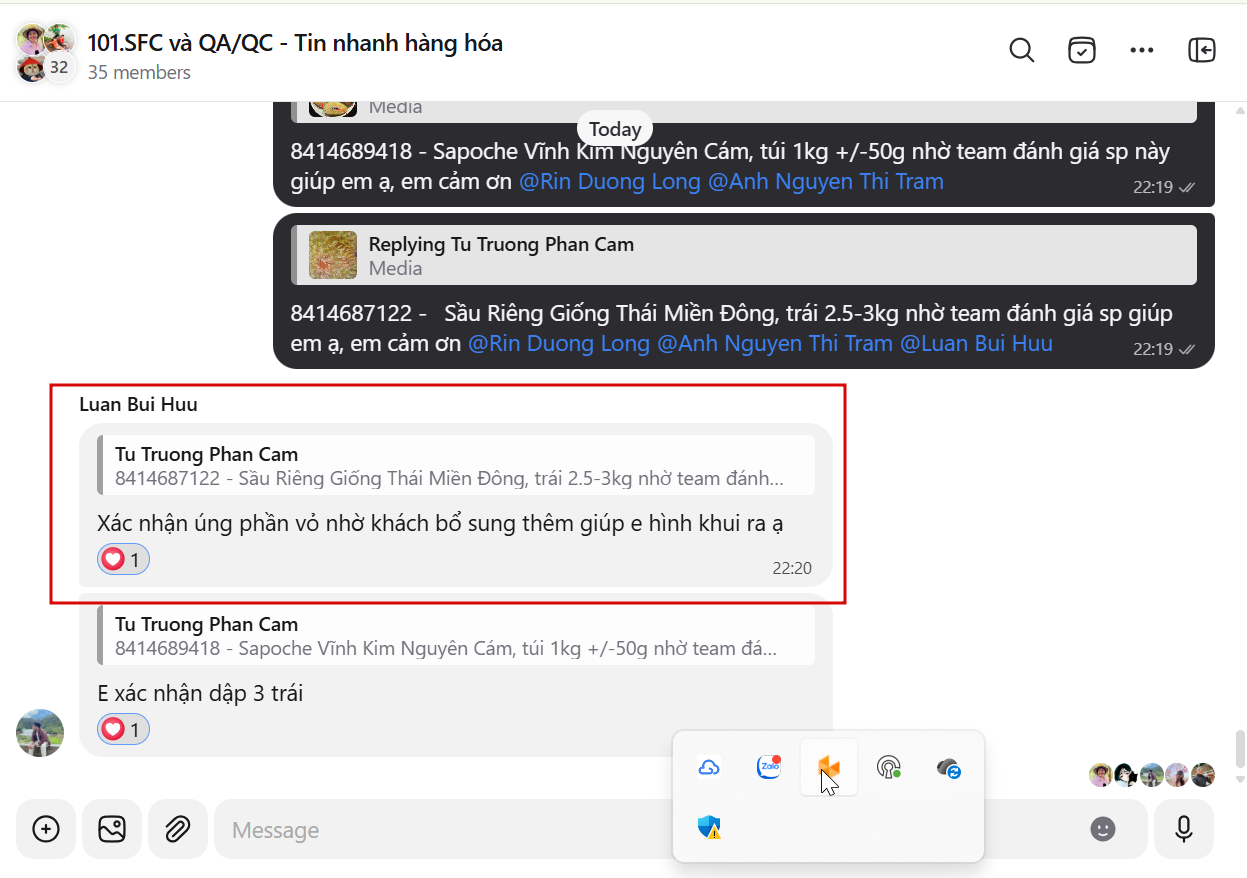Open group title '101.SFC và QA/QC - Tin nhanh hàng hóa'

click(295, 43)
